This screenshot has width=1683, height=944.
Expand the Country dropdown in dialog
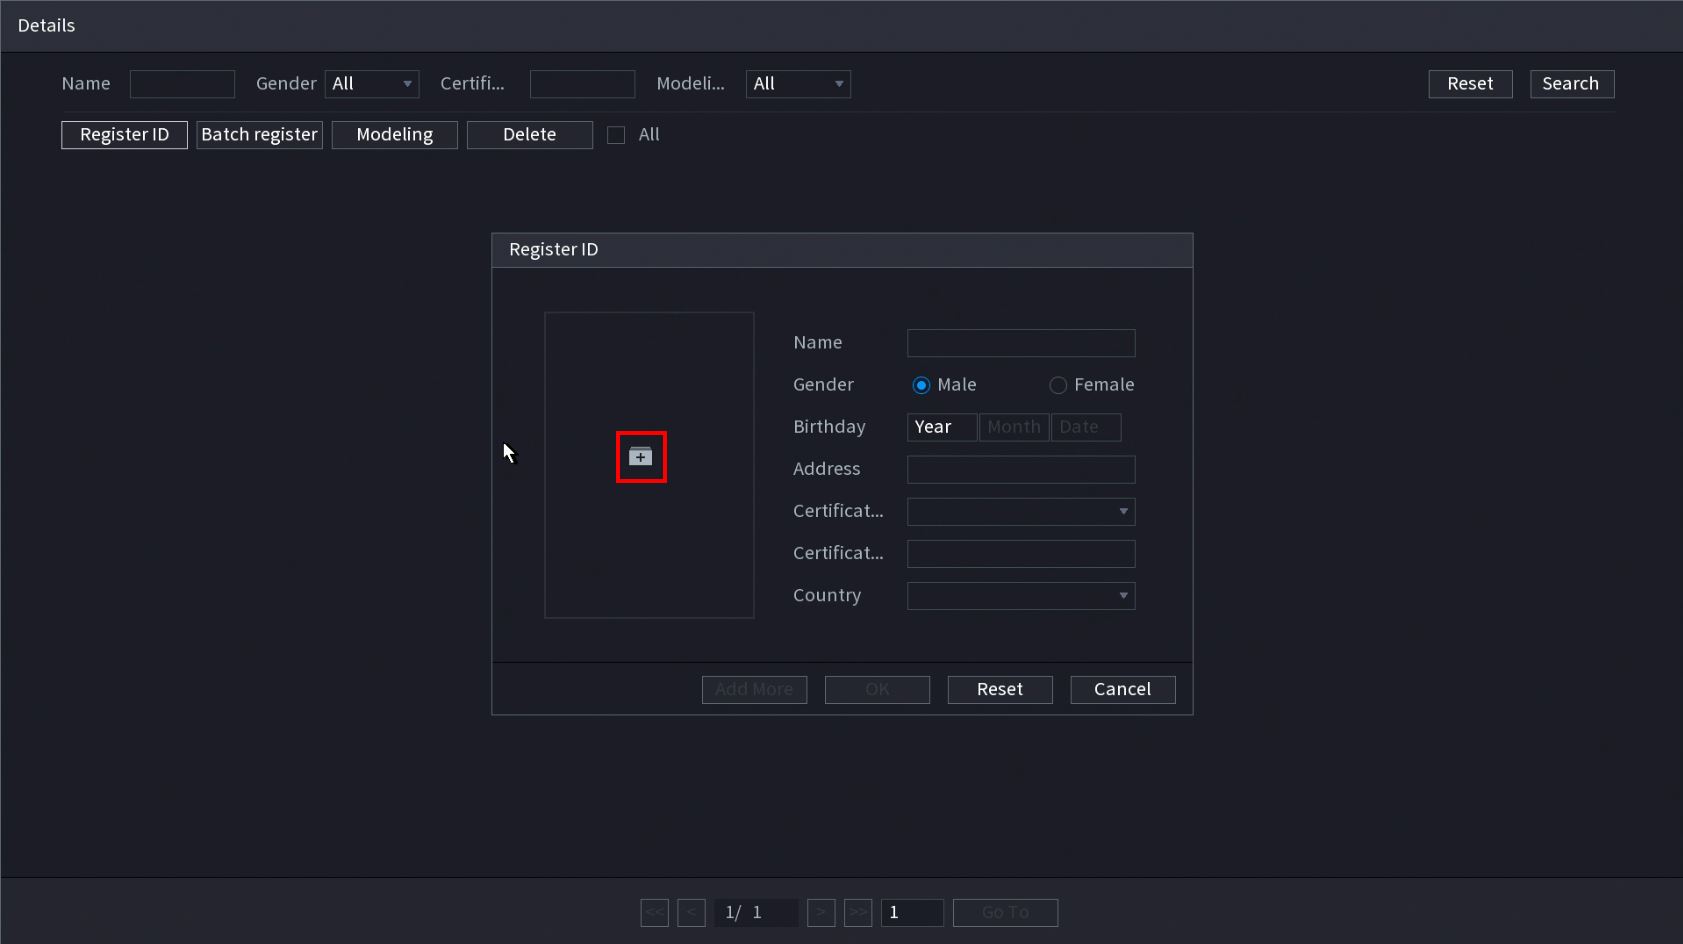(x=1020, y=596)
